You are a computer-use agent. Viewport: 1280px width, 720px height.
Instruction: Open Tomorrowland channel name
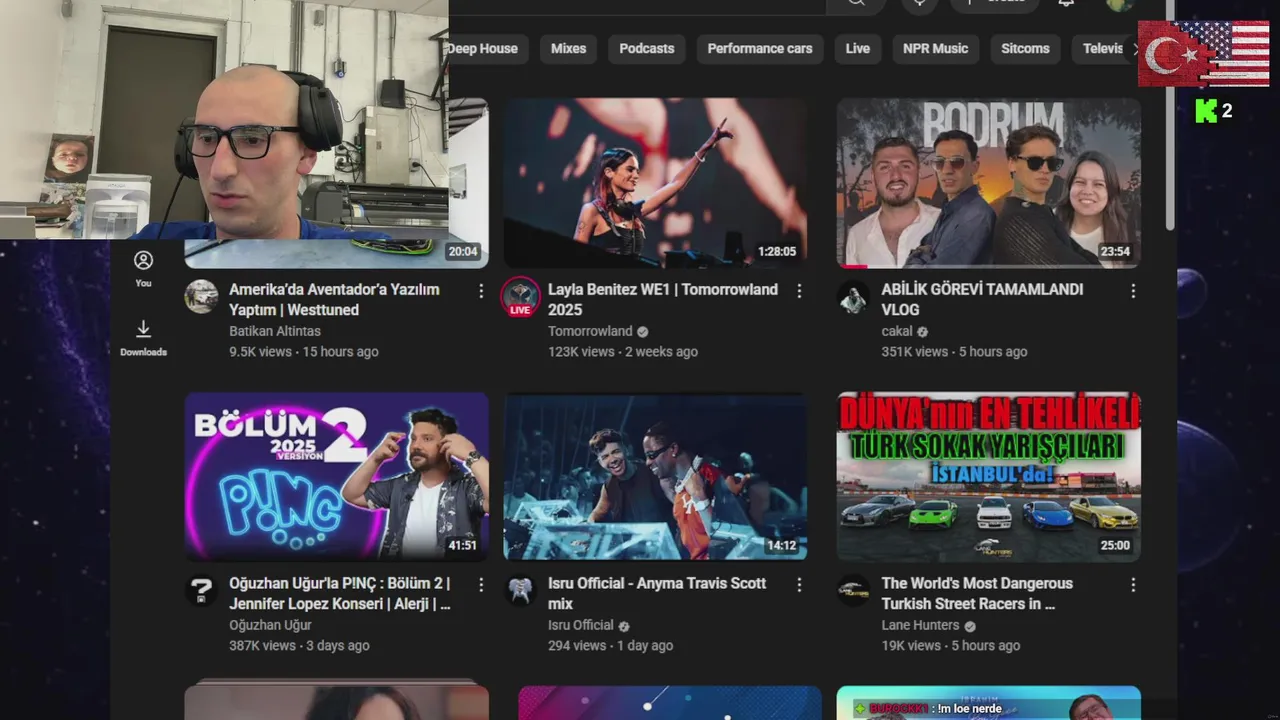590,331
